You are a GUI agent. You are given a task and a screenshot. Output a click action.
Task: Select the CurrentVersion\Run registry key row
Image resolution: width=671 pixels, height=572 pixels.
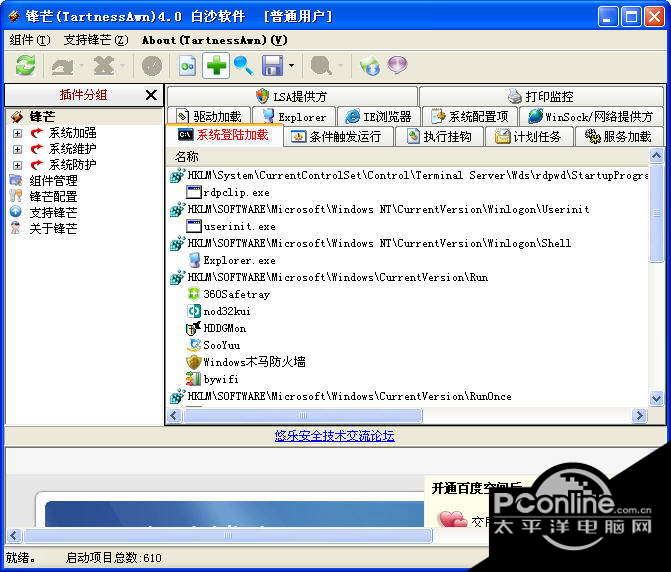[x=338, y=277]
